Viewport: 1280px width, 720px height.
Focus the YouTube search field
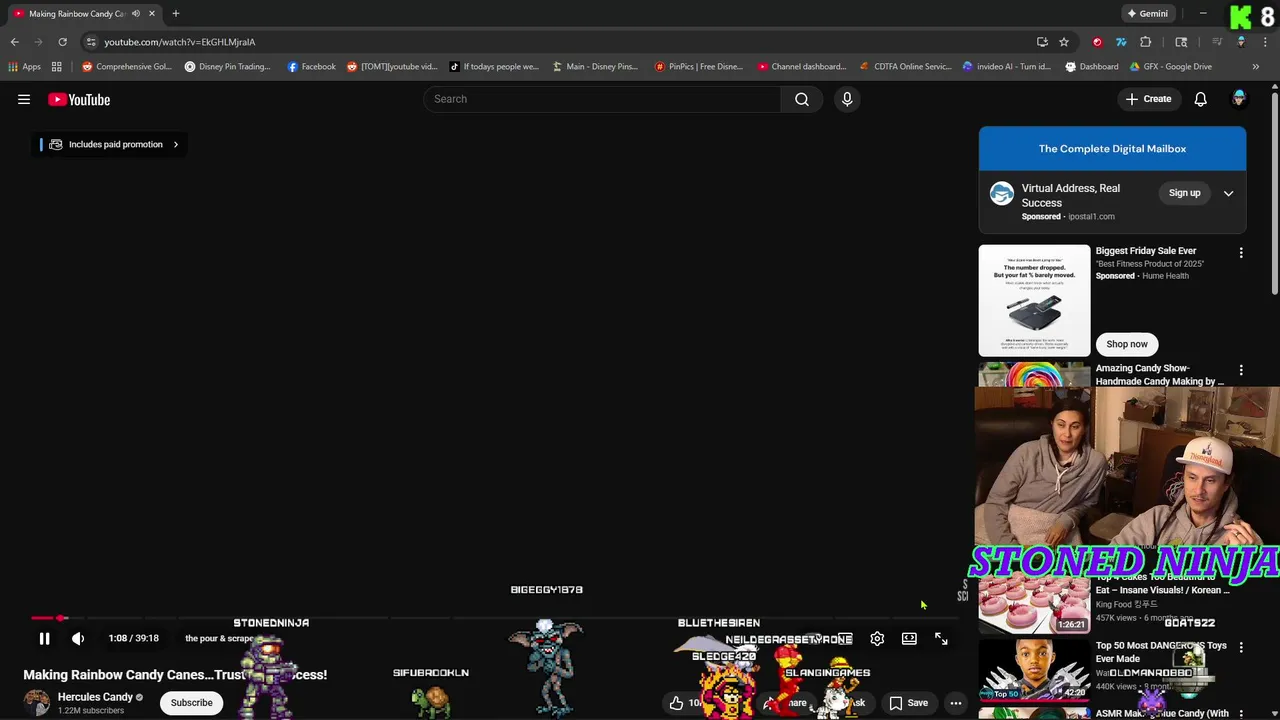tap(602, 99)
